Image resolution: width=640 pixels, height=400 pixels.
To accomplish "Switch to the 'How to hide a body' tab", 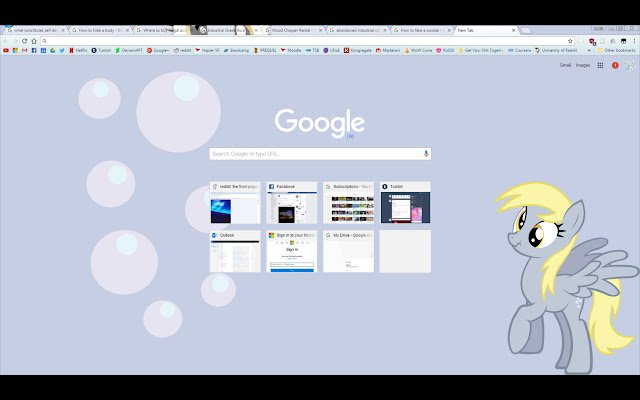I will pos(100,30).
